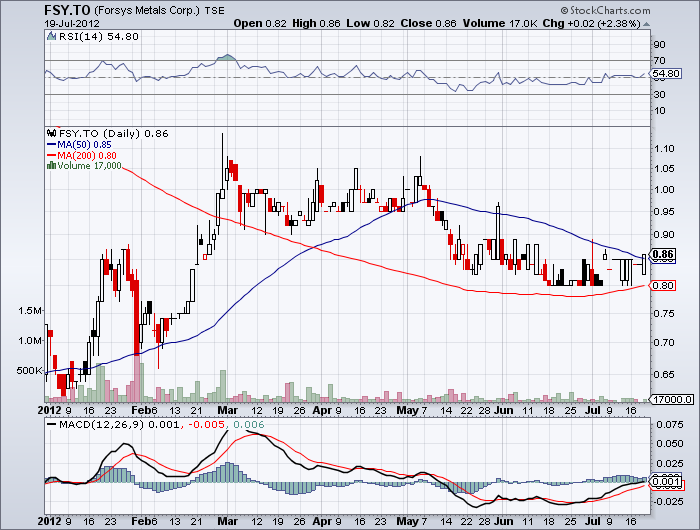The image size is (700, 530).
Task: Click the 0.75 price axis label
Action: tap(664, 313)
